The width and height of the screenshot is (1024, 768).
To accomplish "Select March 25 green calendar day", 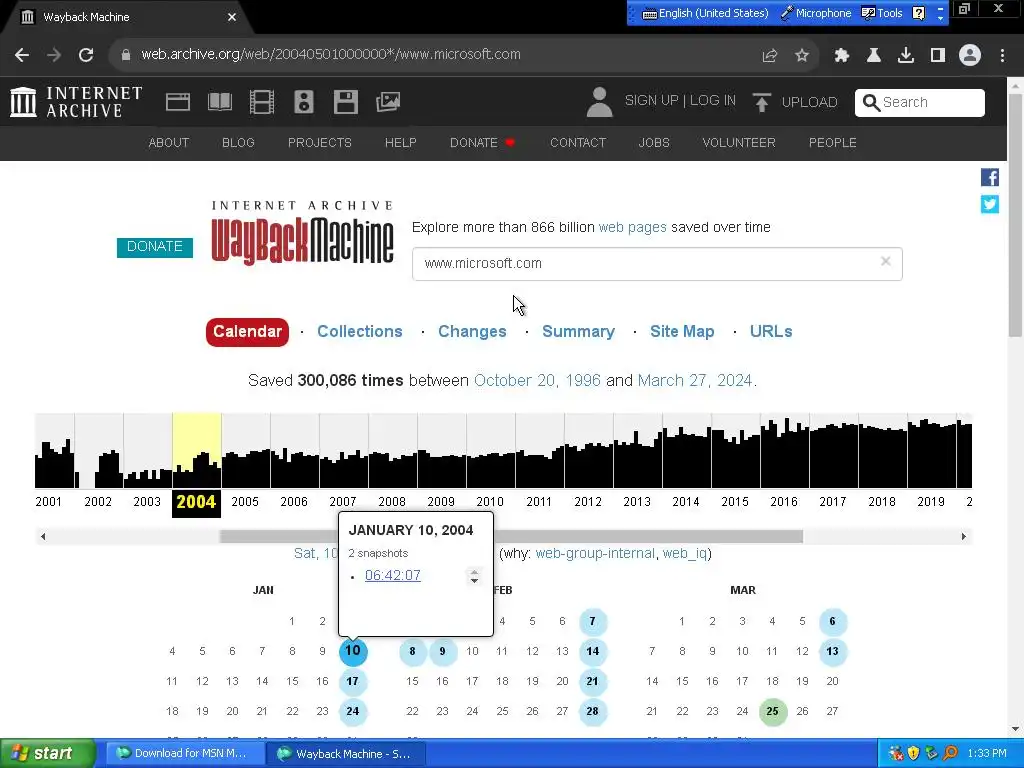I will [x=772, y=711].
